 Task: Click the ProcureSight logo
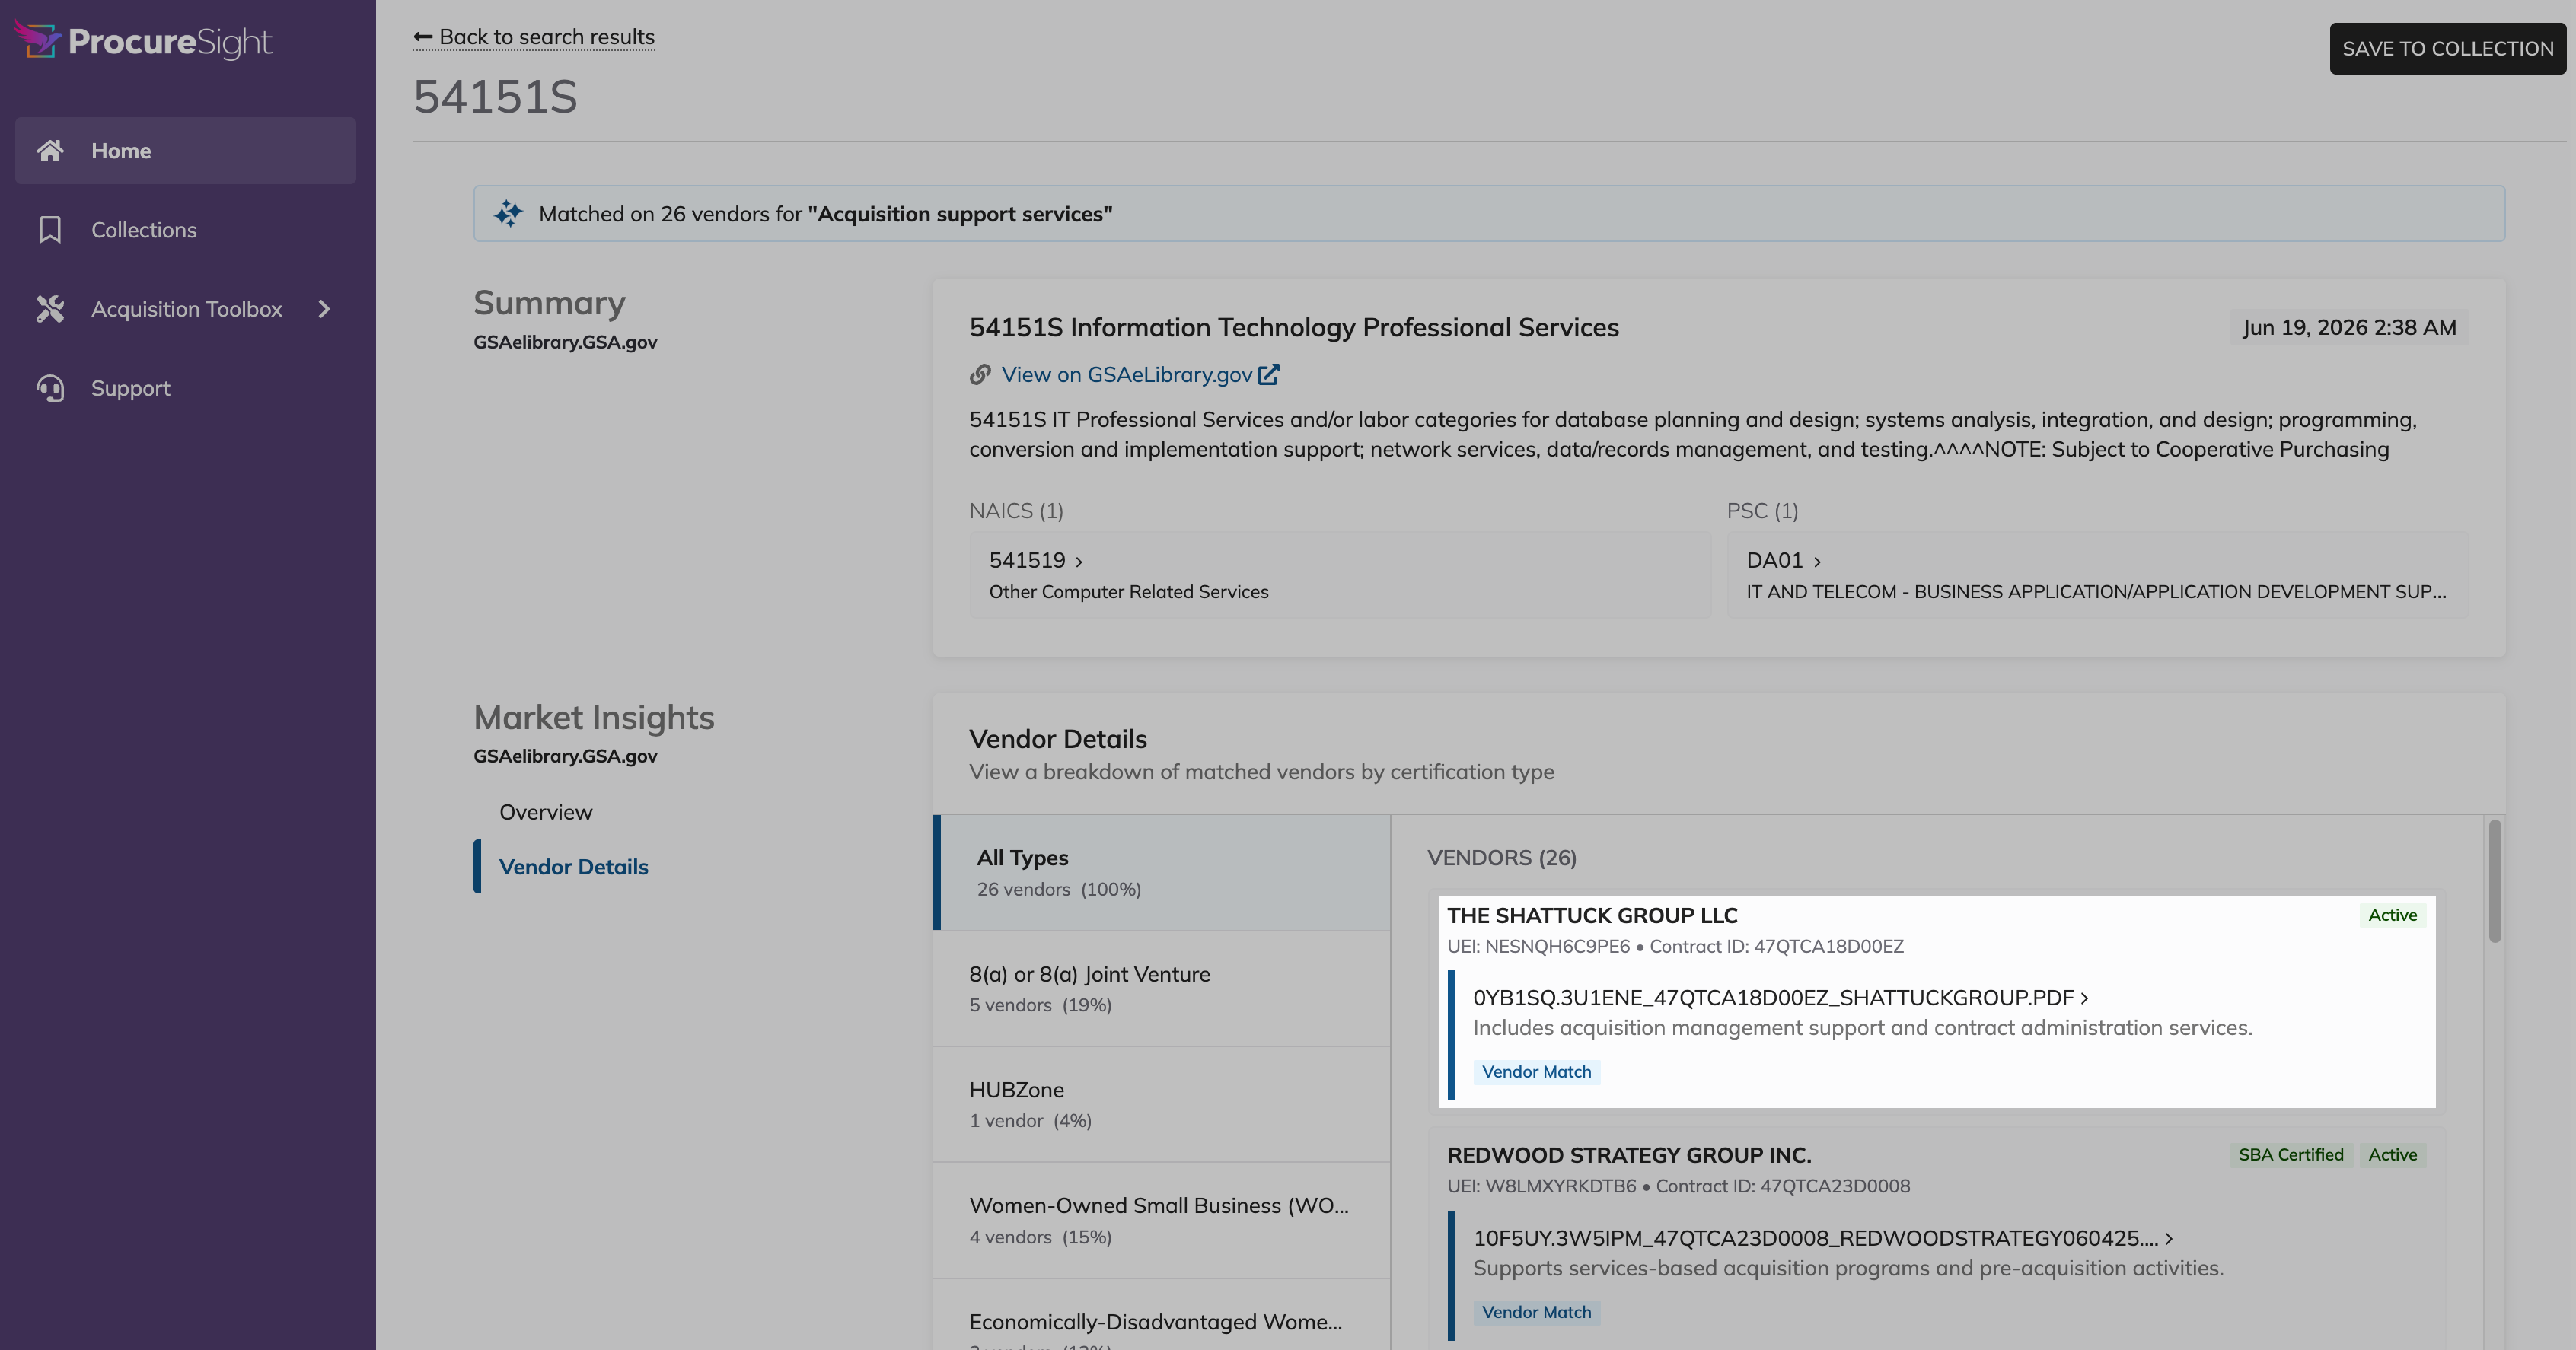143,41
